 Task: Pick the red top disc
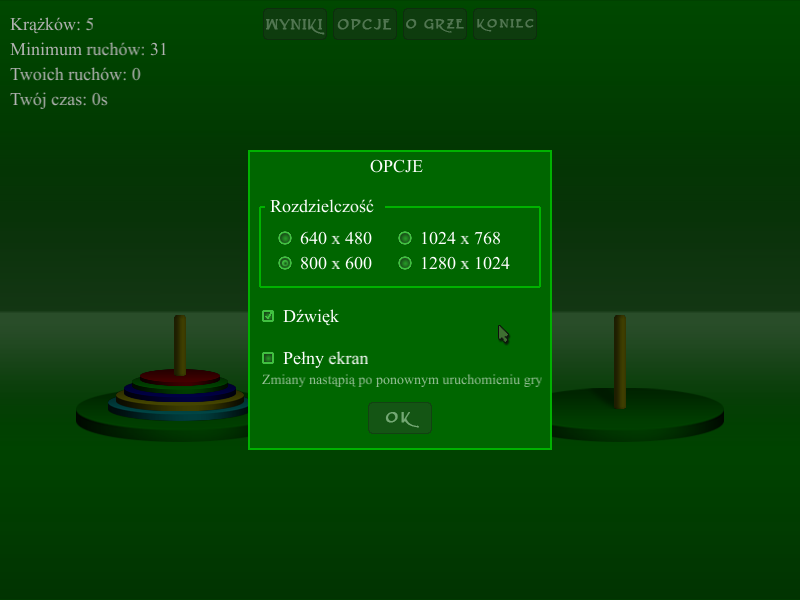tap(180, 377)
